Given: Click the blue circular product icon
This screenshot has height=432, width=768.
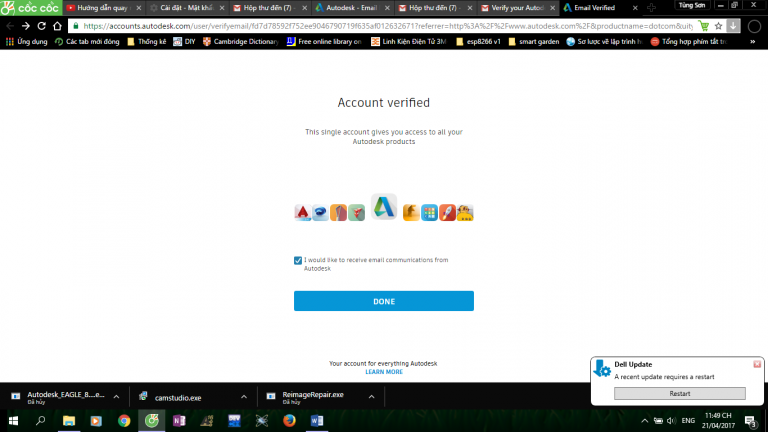Looking at the screenshot, I should coord(320,213).
